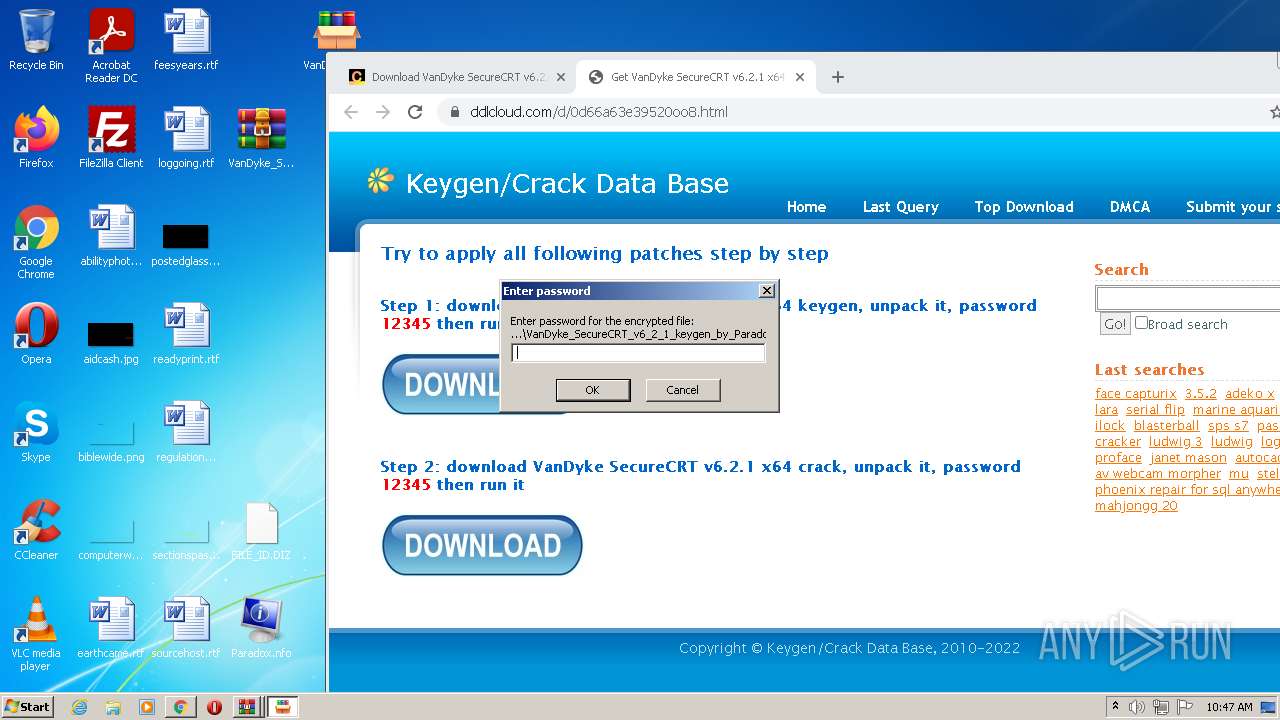Click volume speaker icon in system tray
1280x720 pixels.
(1137, 707)
